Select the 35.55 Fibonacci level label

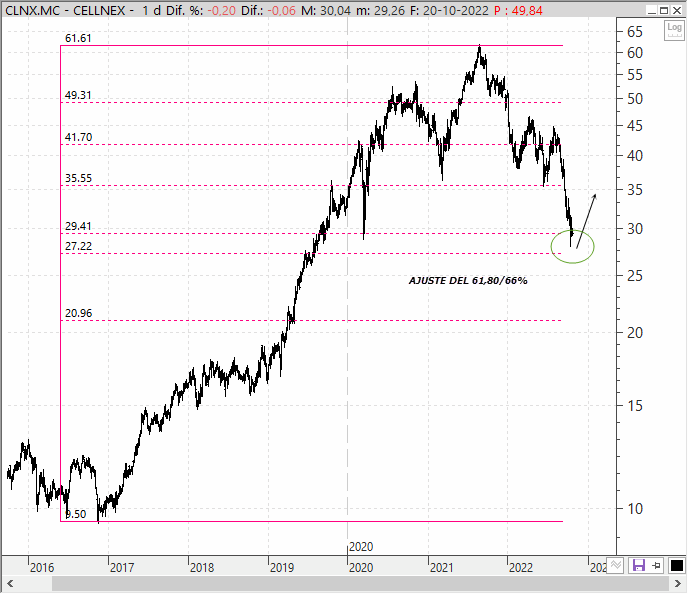78,178
